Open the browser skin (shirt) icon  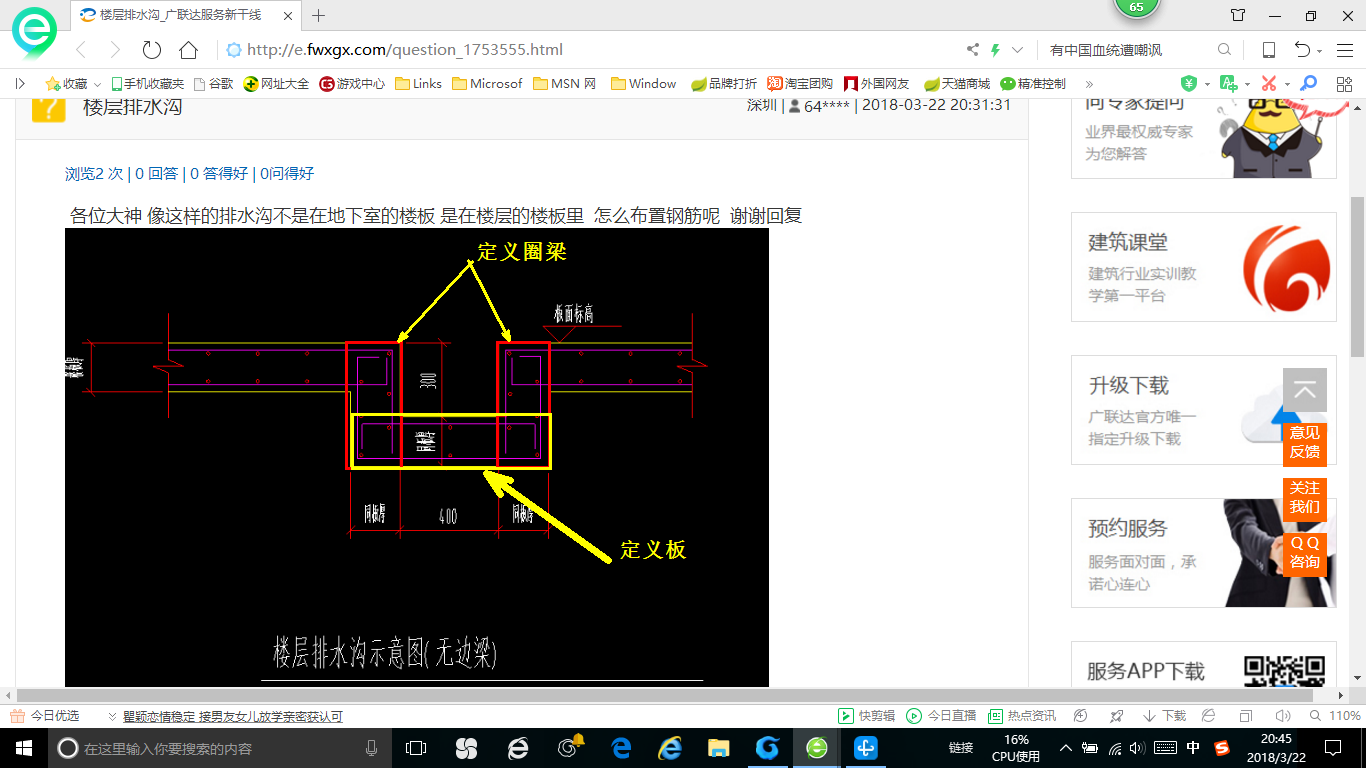(1238, 15)
